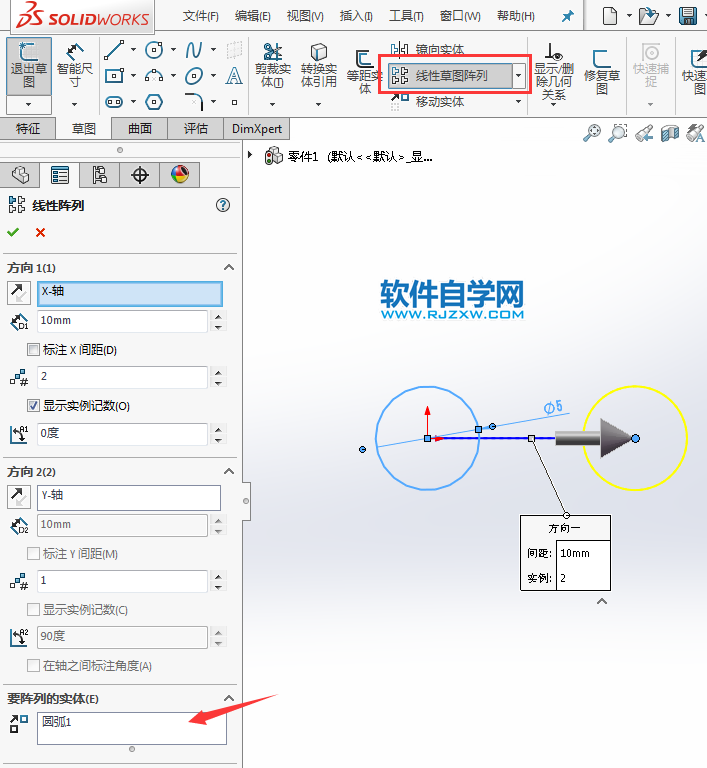Click Offset Entities (等距实体) tool
The height and width of the screenshot is (768, 707).
click(364, 72)
